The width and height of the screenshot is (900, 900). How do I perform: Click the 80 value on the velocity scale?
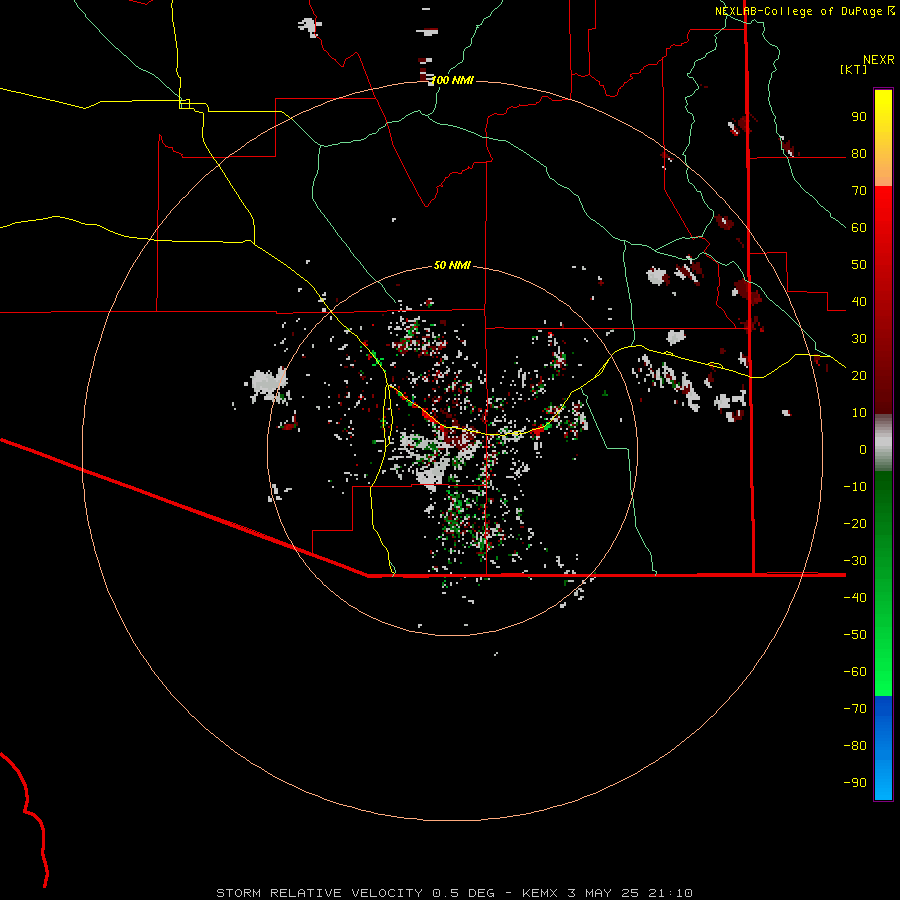859,154
